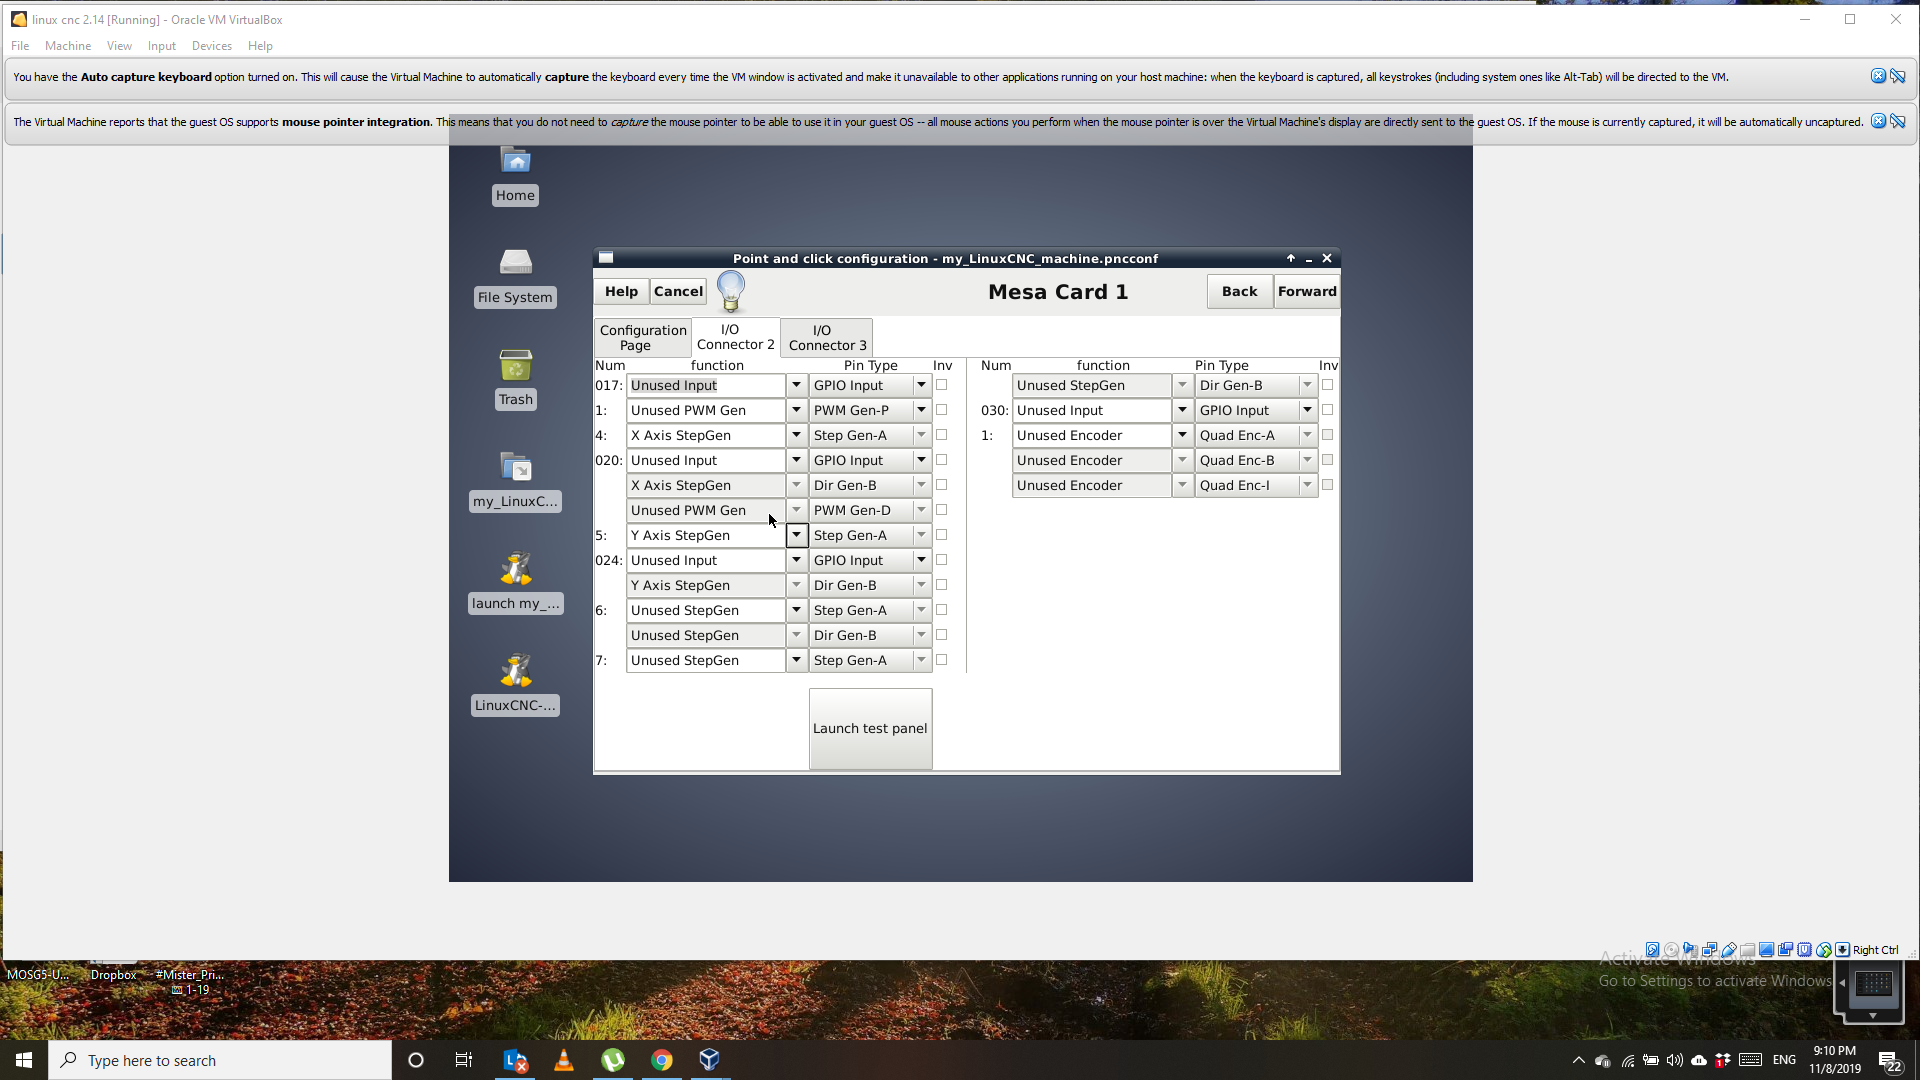Open the pncconf window menu icon
Image resolution: width=1920 pixels, height=1080 pixels.
pos(606,258)
